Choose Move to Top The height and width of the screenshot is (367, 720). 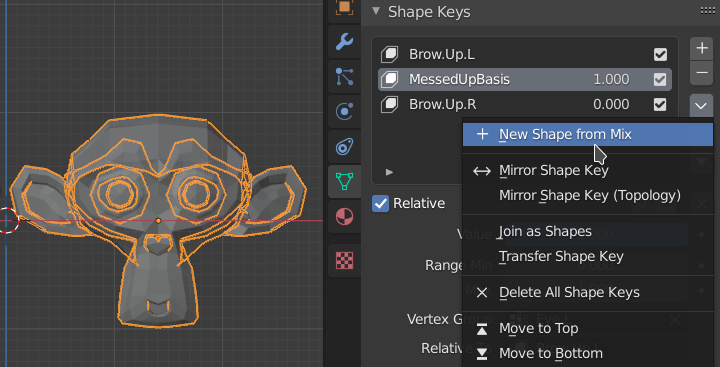588,329
